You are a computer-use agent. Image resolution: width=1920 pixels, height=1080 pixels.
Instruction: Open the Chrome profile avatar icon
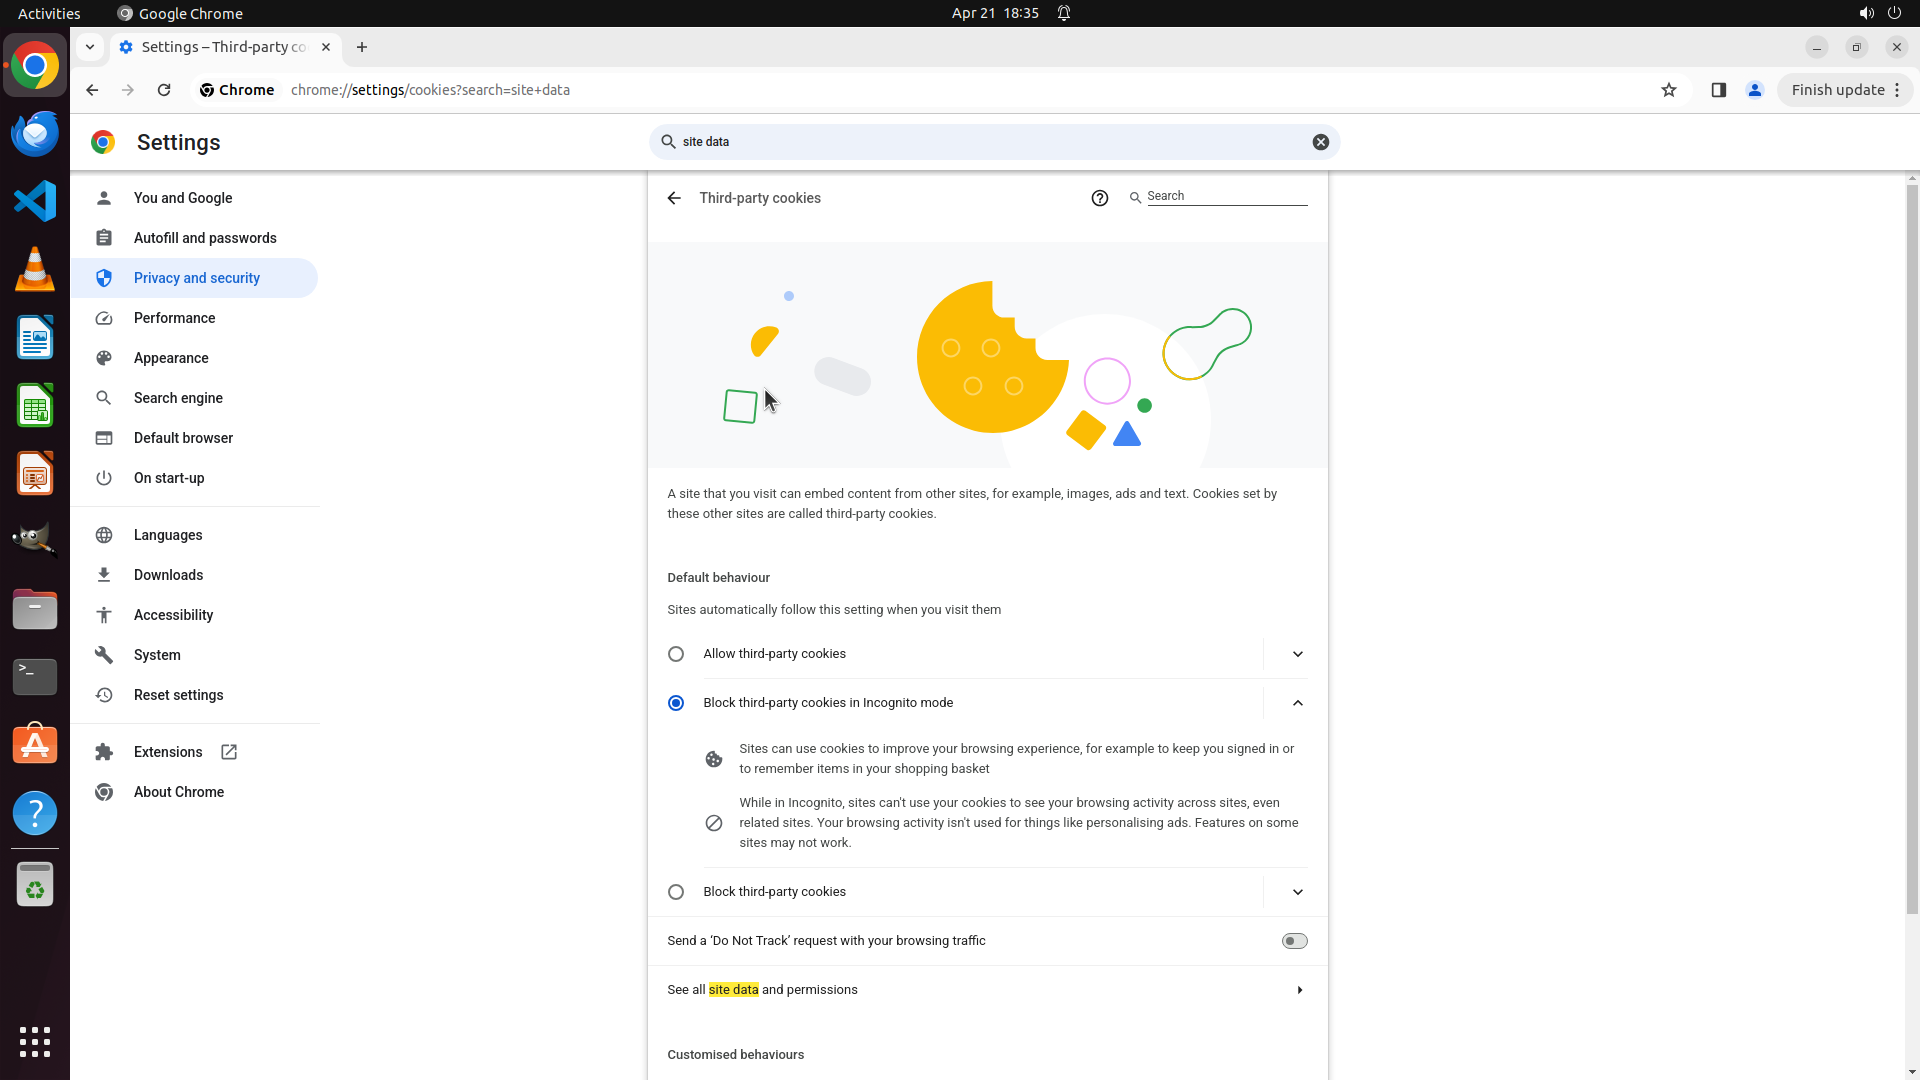[x=1754, y=90]
